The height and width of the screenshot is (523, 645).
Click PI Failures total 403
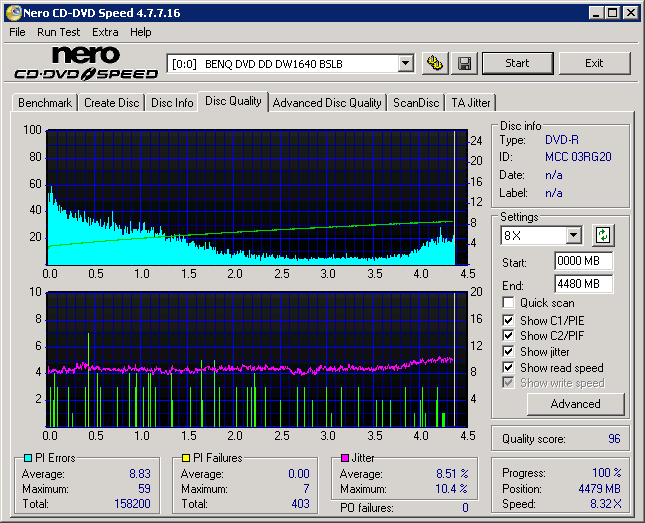(300, 504)
